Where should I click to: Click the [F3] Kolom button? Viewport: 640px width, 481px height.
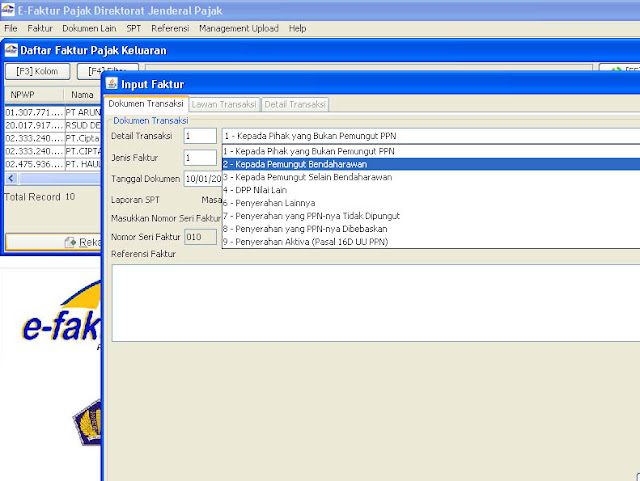[38, 71]
